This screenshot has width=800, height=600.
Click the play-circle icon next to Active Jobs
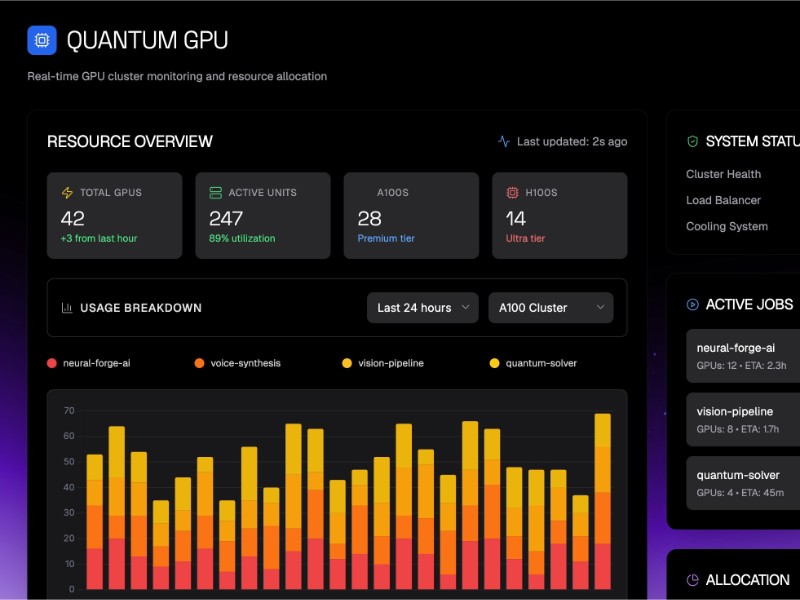691,305
